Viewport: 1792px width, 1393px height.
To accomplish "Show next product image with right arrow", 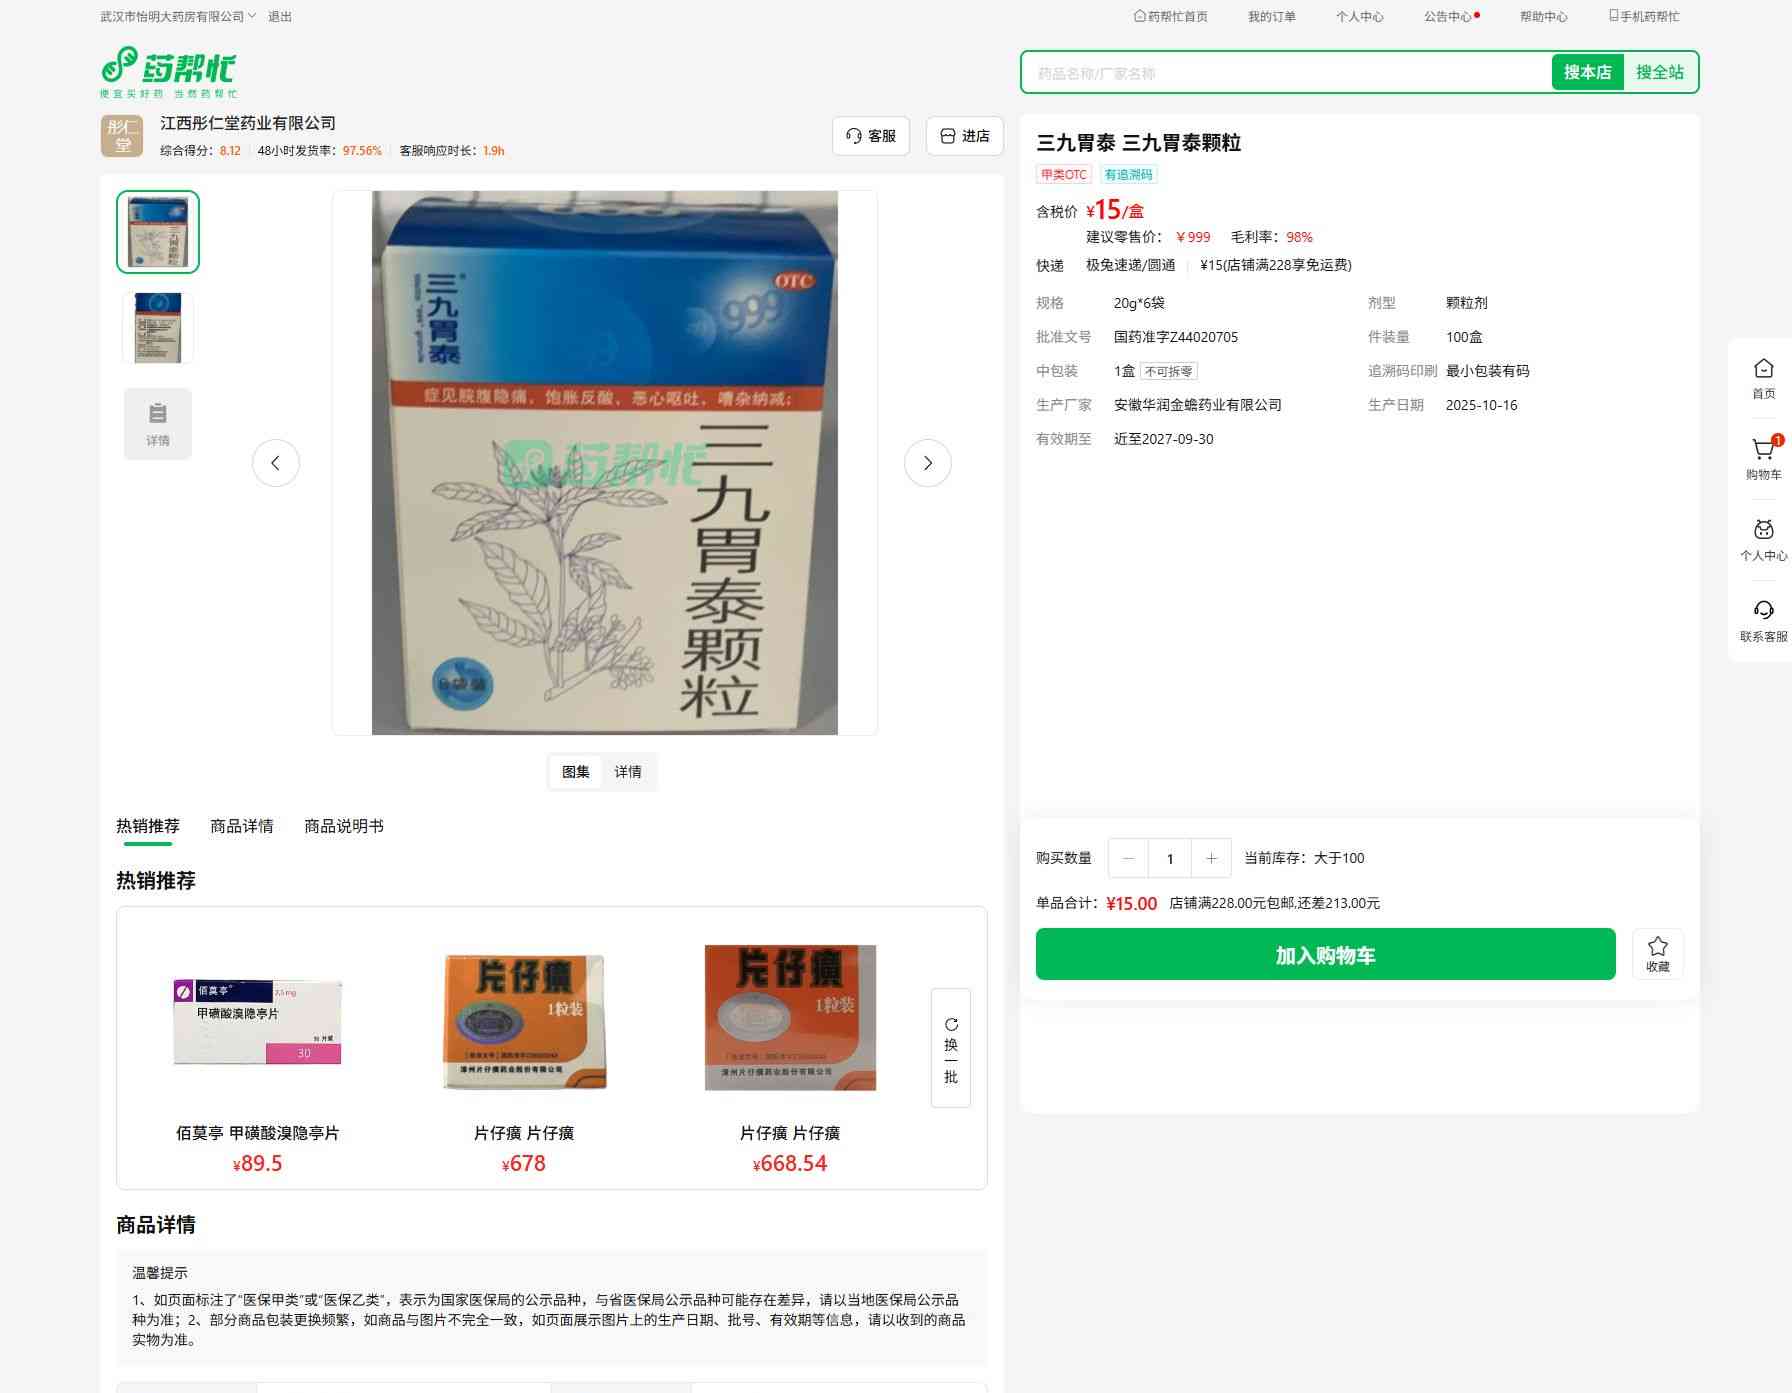I will pyautogui.click(x=927, y=463).
